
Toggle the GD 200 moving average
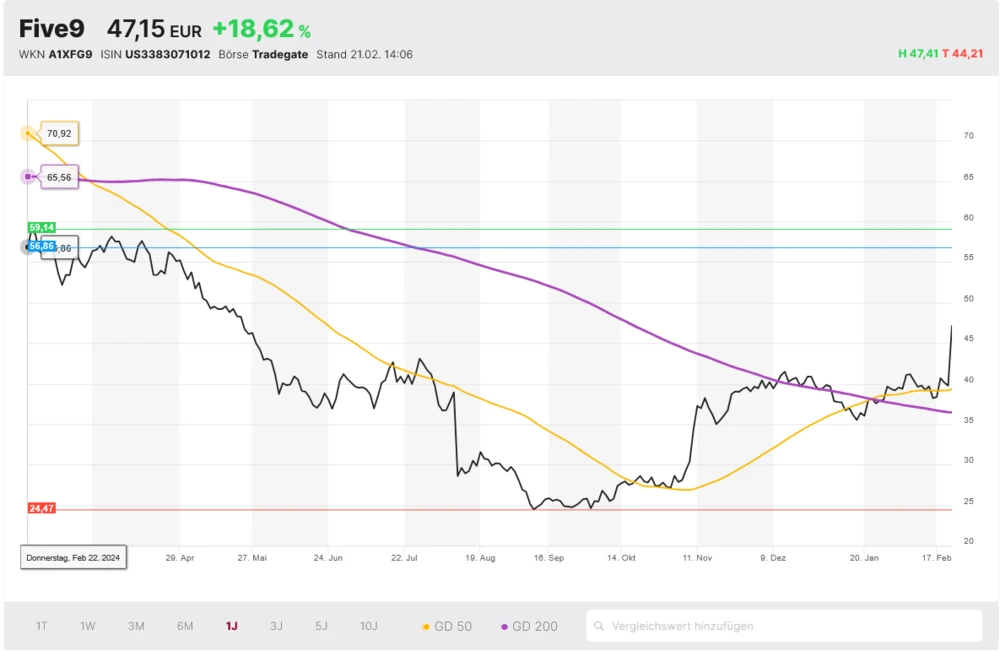[x=529, y=626]
